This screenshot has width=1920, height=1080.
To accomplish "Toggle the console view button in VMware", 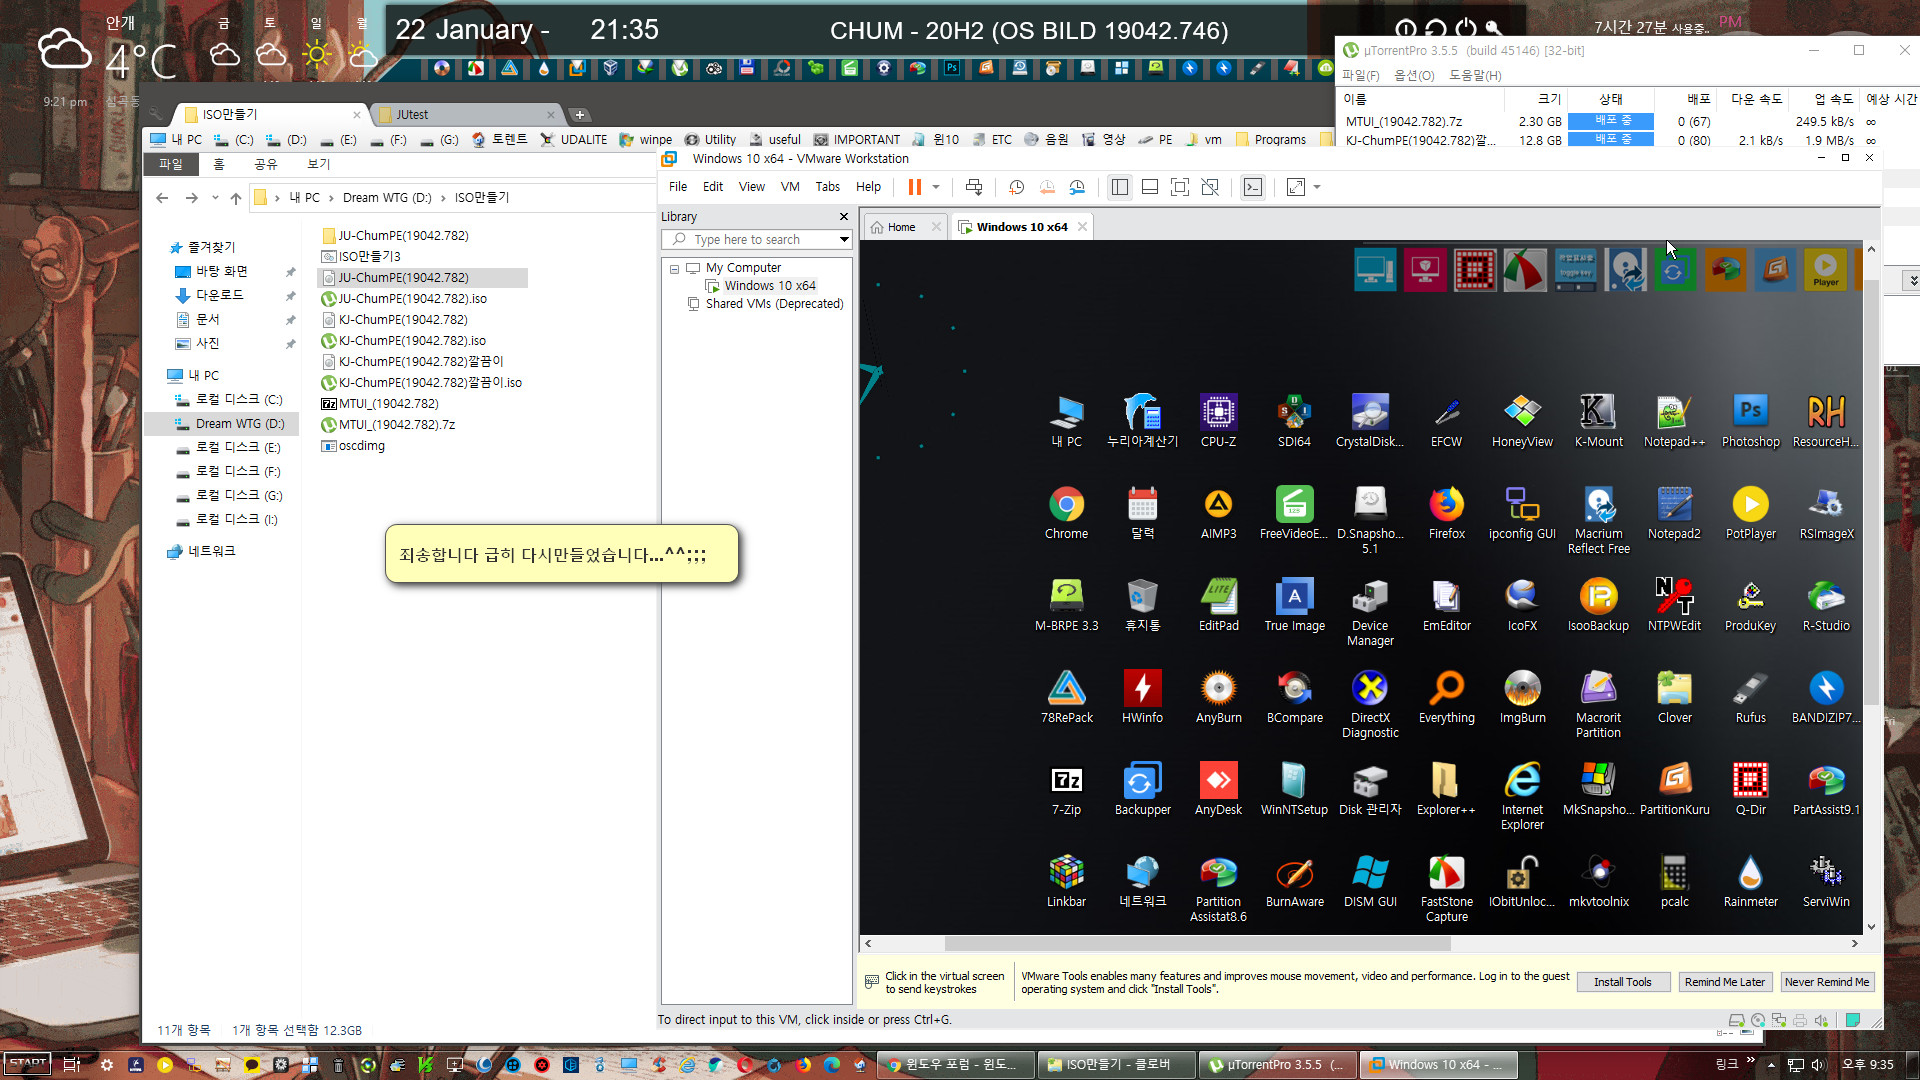I will pos(1253,187).
